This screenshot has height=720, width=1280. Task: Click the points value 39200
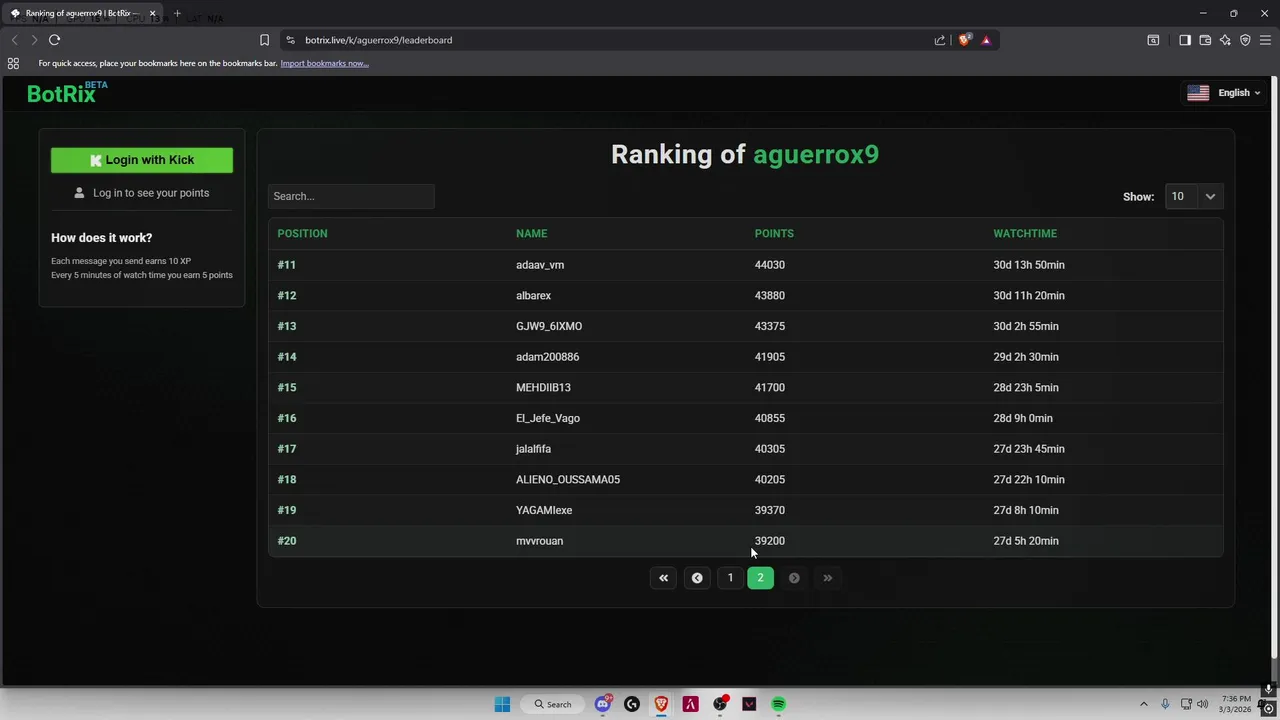tap(769, 541)
